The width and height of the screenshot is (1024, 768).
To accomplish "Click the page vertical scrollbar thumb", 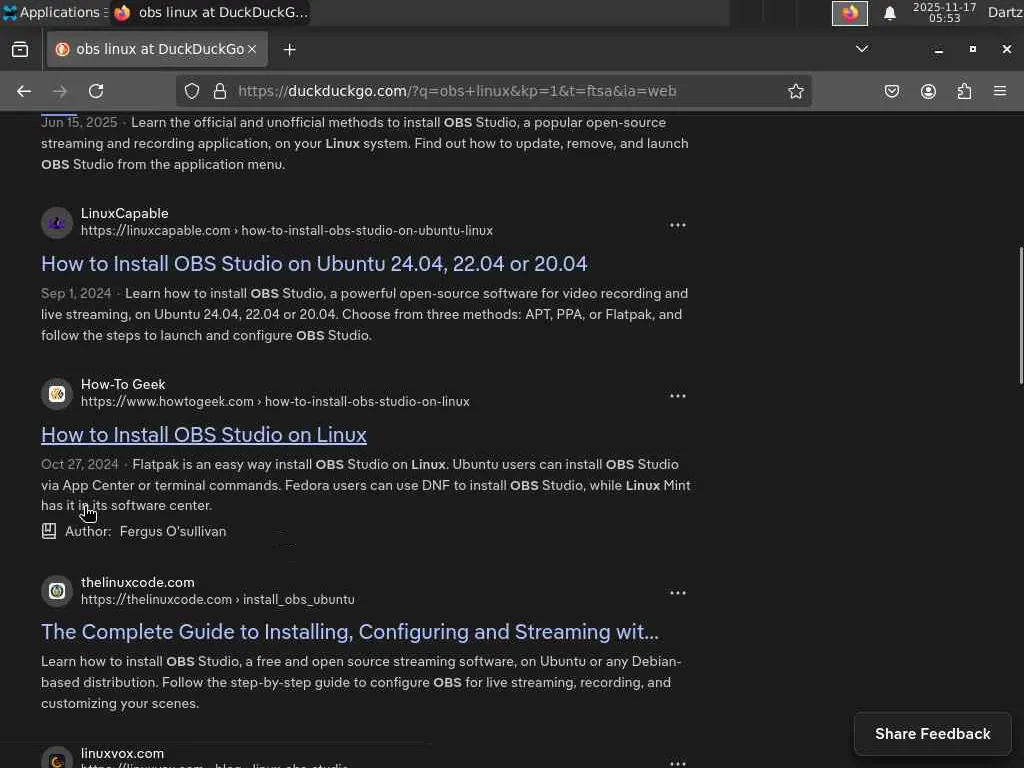I will (x=1020, y=315).
